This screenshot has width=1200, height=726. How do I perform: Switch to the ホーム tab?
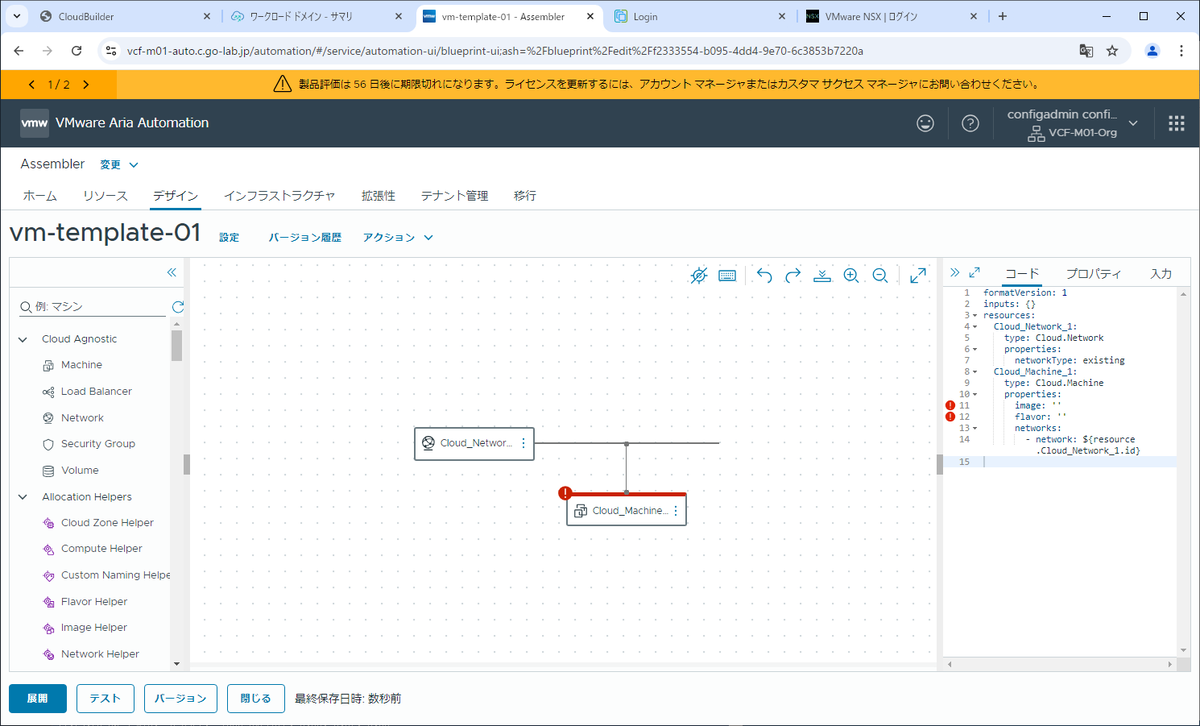pos(40,196)
